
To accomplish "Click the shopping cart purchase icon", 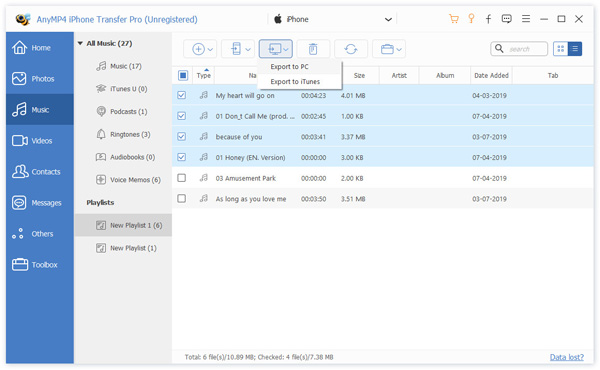I will click(x=454, y=19).
